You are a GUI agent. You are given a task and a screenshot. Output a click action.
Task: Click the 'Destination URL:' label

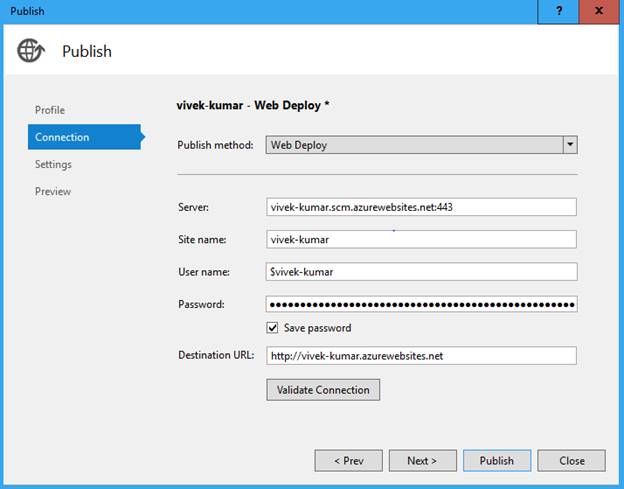[216, 355]
